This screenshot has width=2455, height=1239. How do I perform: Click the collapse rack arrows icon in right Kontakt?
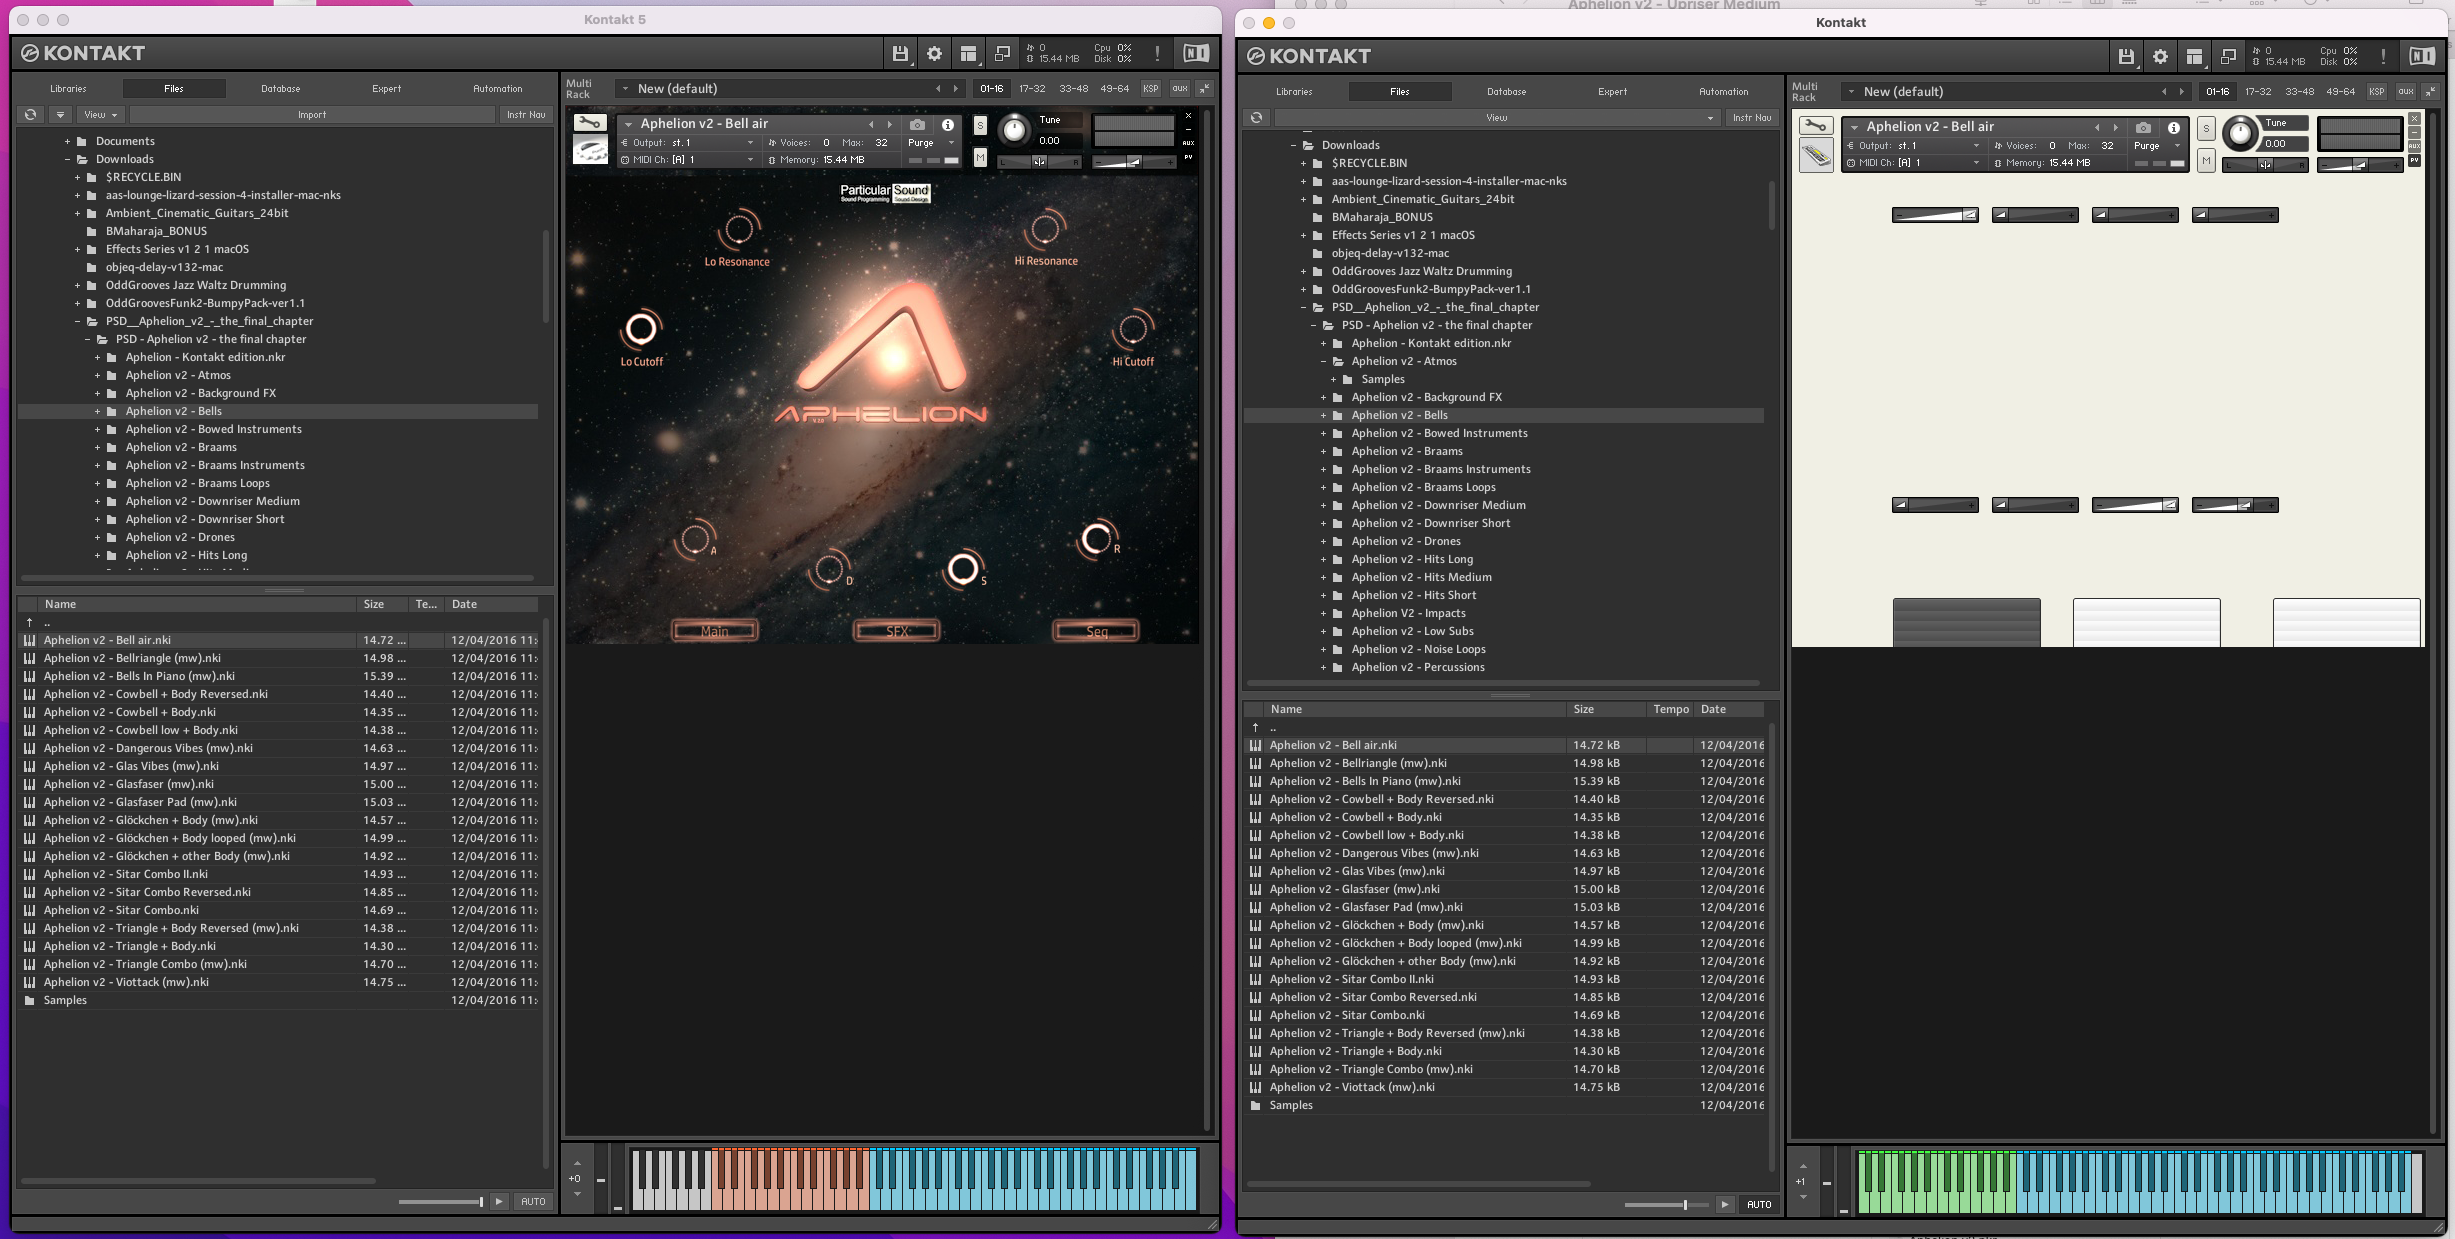[x=2430, y=91]
